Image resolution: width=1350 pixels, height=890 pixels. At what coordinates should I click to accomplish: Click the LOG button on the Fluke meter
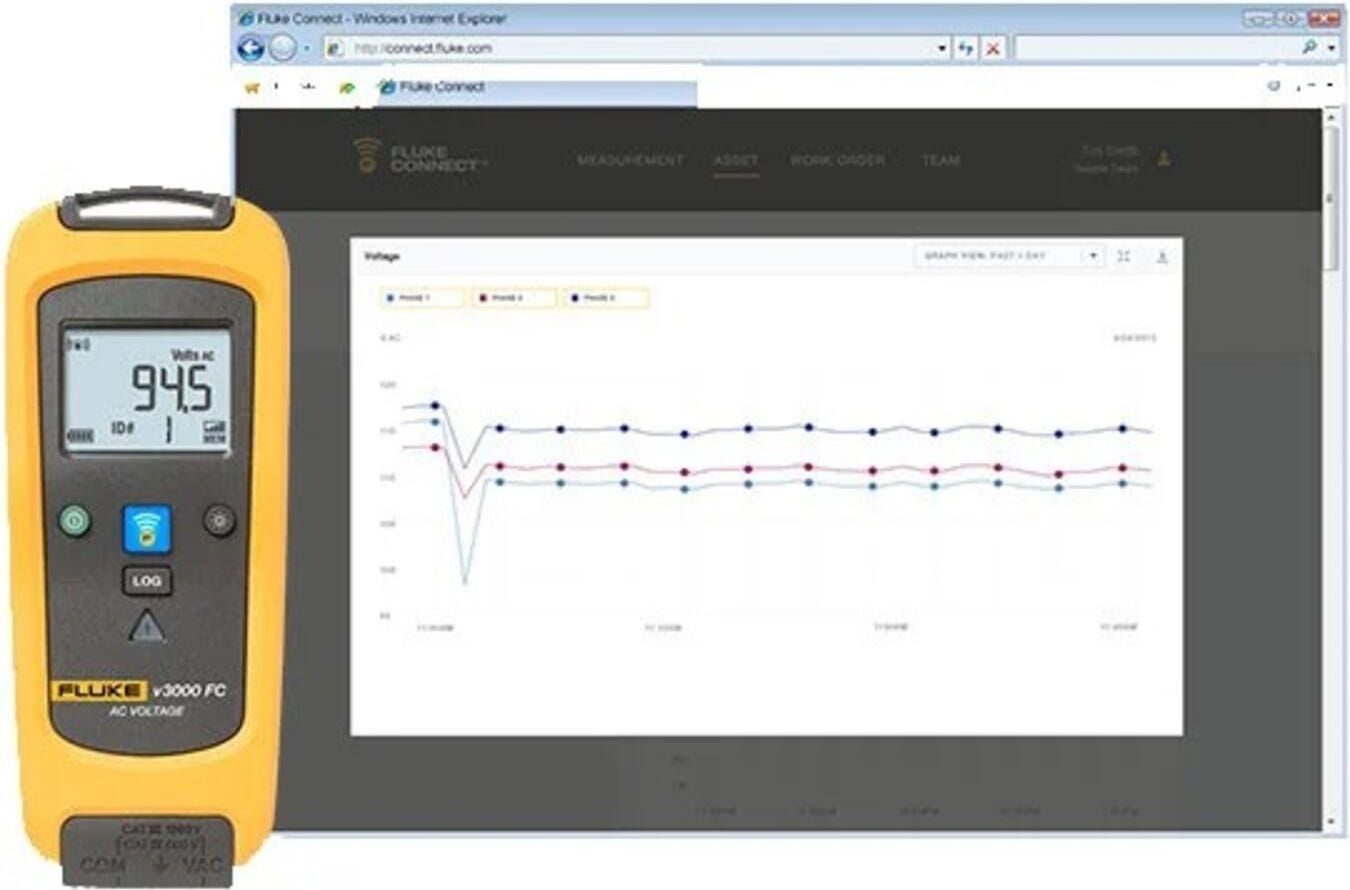coord(147,581)
